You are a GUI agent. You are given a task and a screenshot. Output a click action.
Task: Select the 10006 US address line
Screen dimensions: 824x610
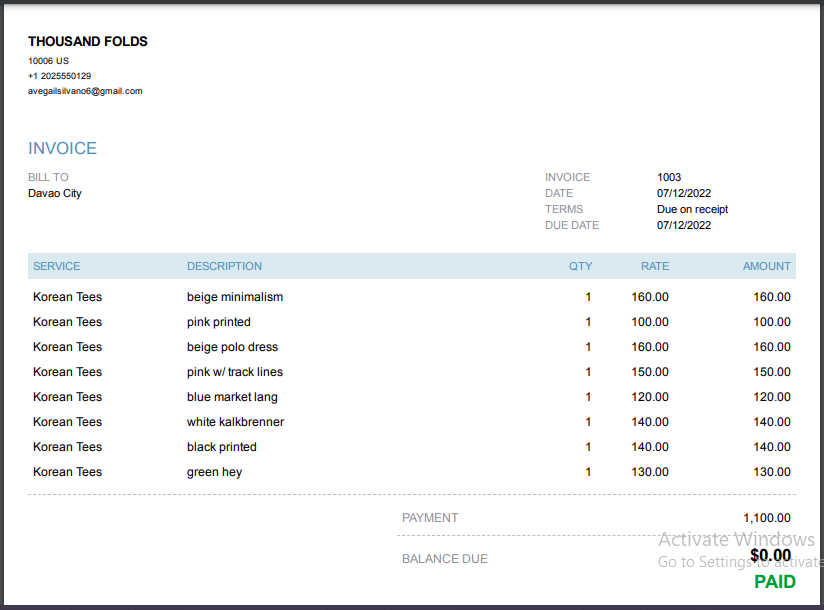point(48,61)
